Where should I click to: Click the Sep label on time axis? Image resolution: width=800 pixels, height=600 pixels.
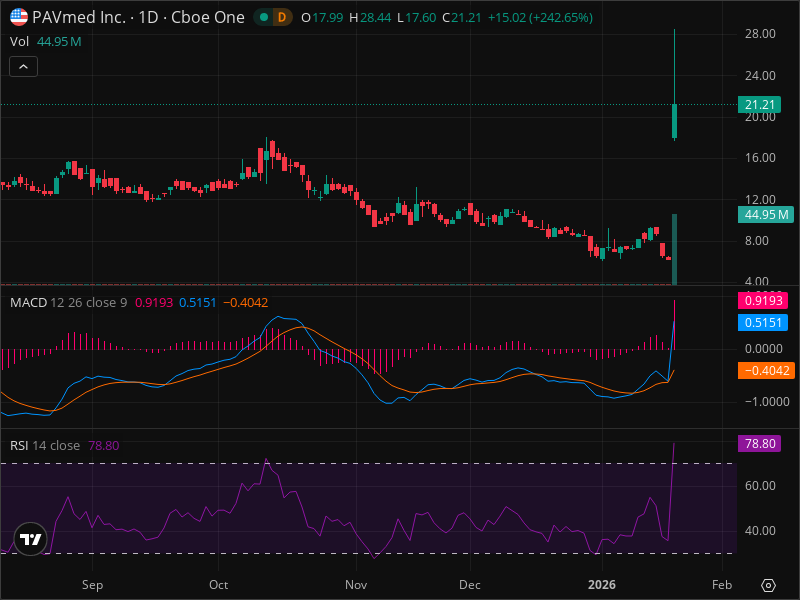[92, 585]
